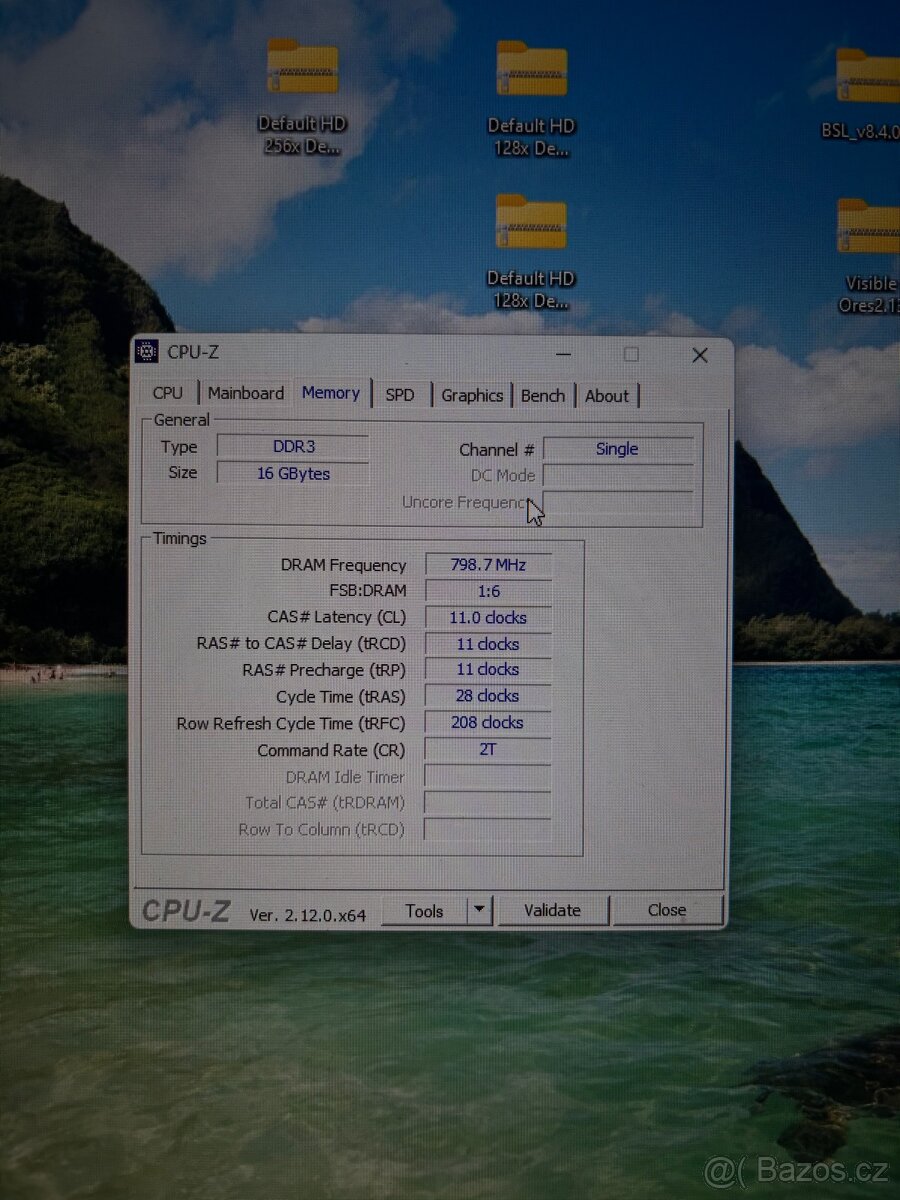Click the 798.7 MHz DRAM Frequency value
Image resolution: width=900 pixels, height=1200 pixels.
488,564
